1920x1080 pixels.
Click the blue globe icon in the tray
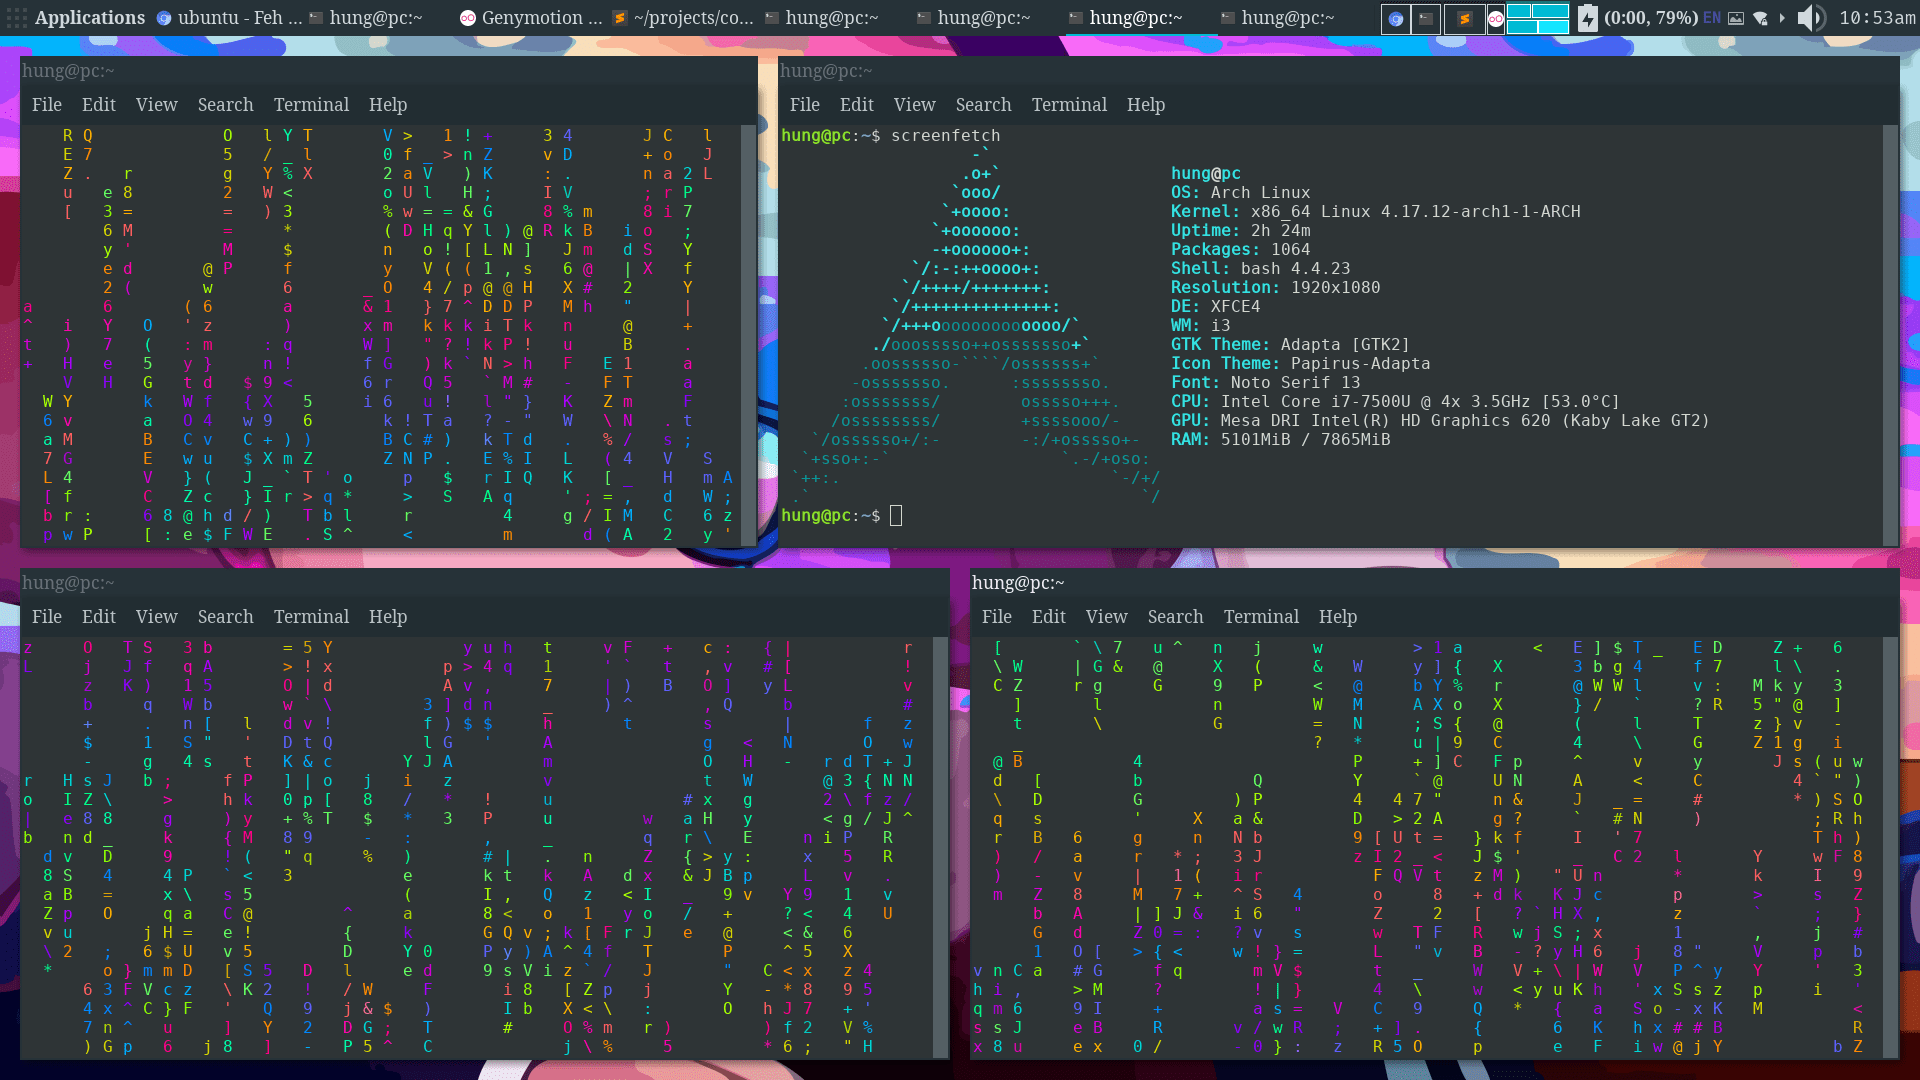(x=1396, y=18)
